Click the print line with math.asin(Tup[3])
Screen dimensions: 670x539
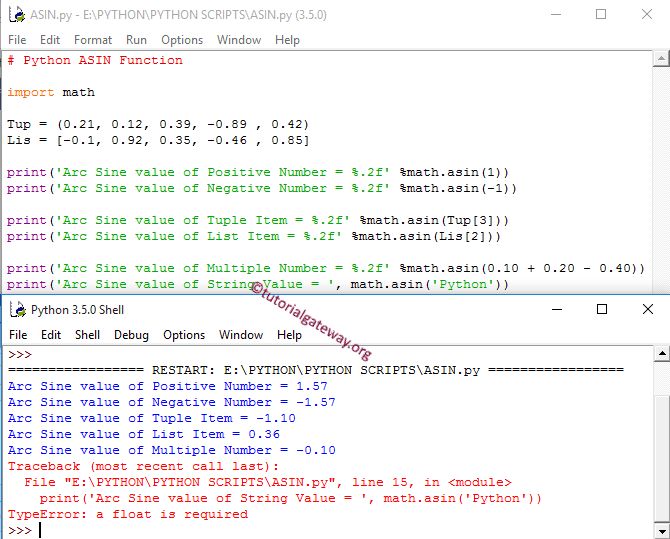pos(258,221)
